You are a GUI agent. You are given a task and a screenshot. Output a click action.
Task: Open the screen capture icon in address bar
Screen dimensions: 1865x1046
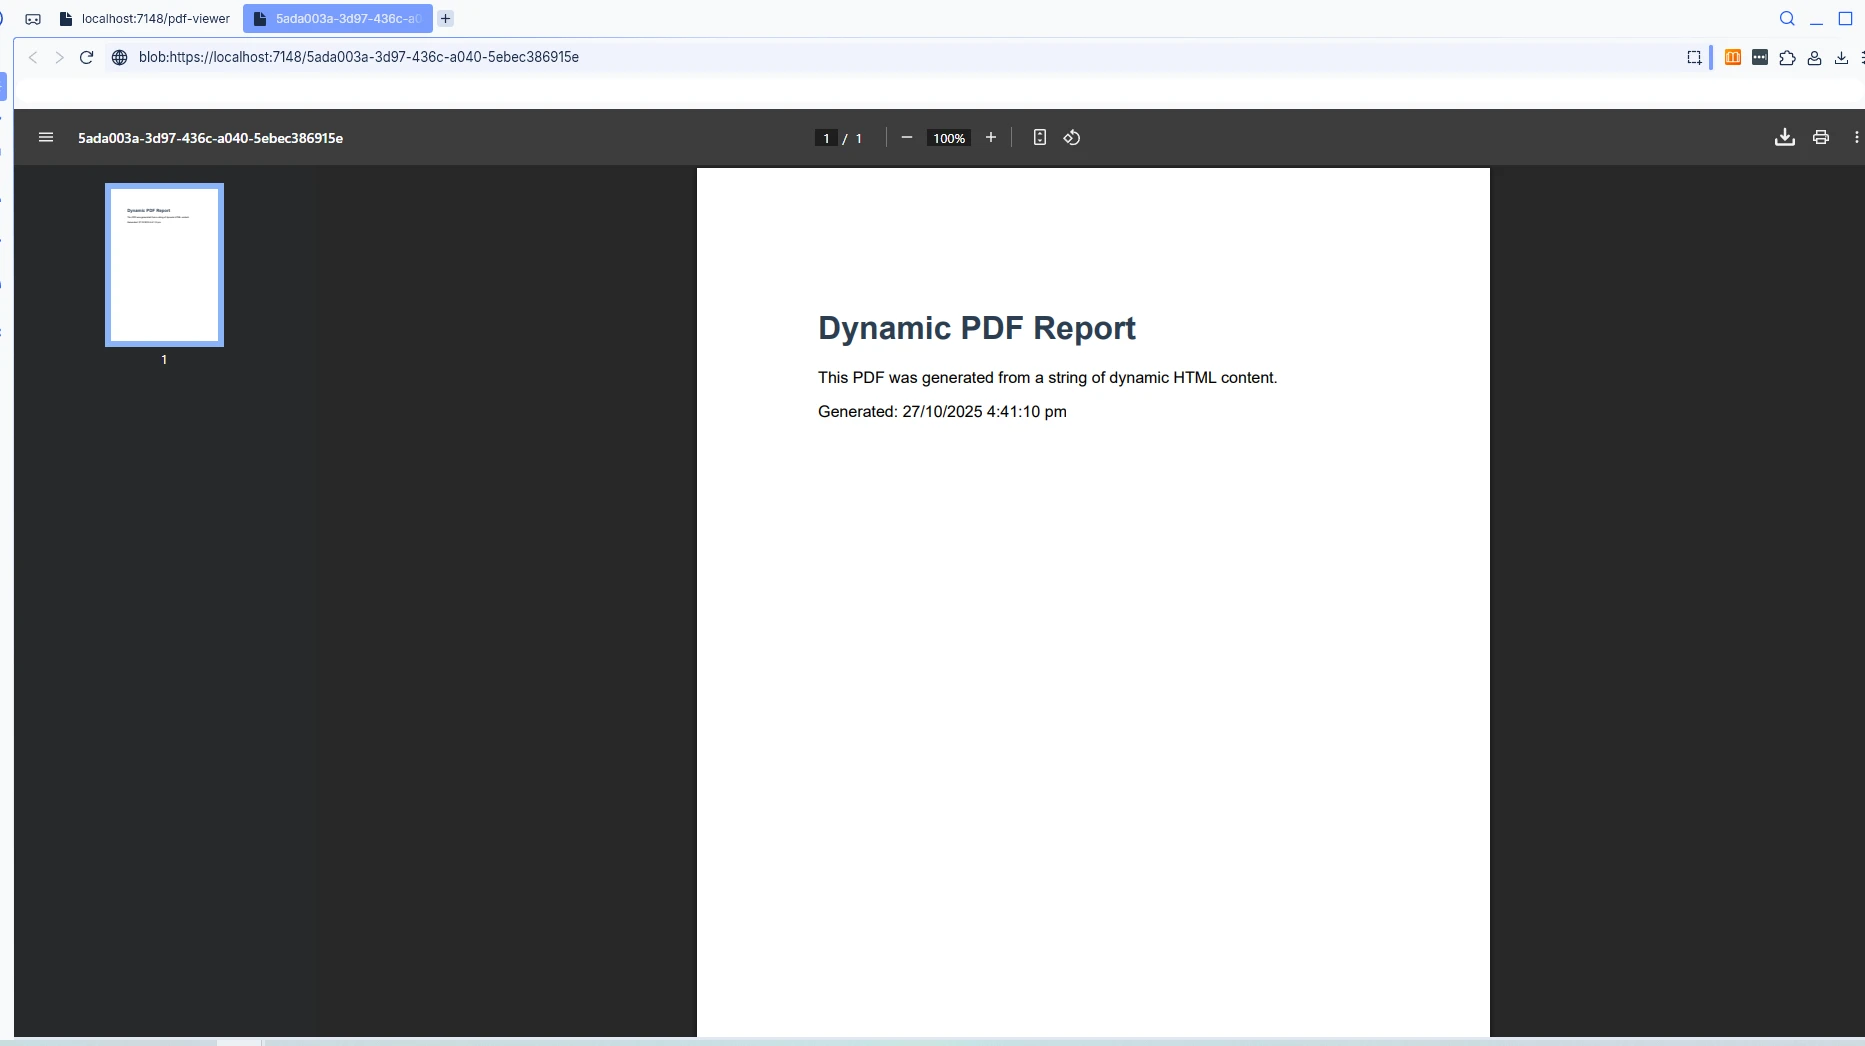[1693, 57]
